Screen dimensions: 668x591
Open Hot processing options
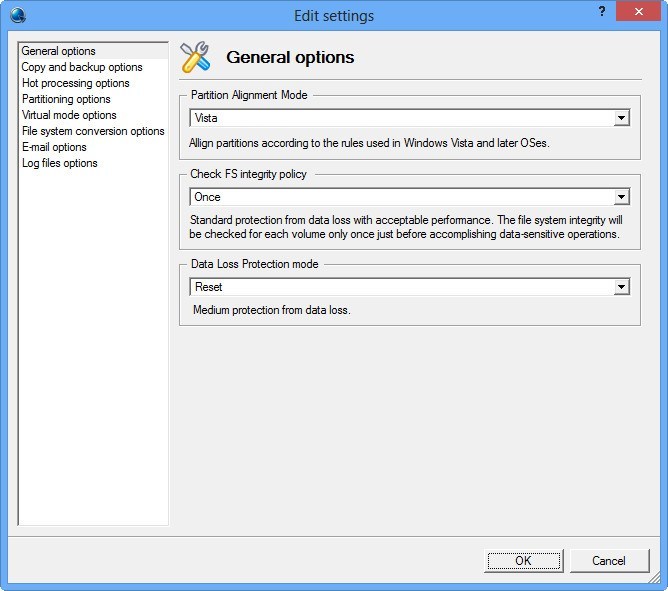pyautogui.click(x=93, y=83)
